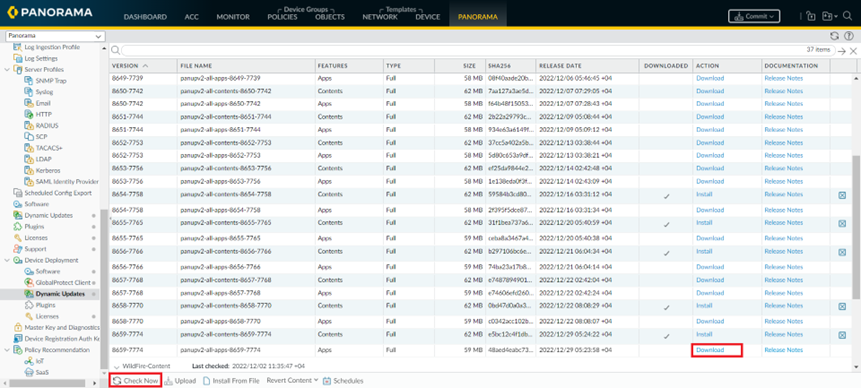Focus the filter search input field
This screenshot has width=861, height=388.
[478, 50]
